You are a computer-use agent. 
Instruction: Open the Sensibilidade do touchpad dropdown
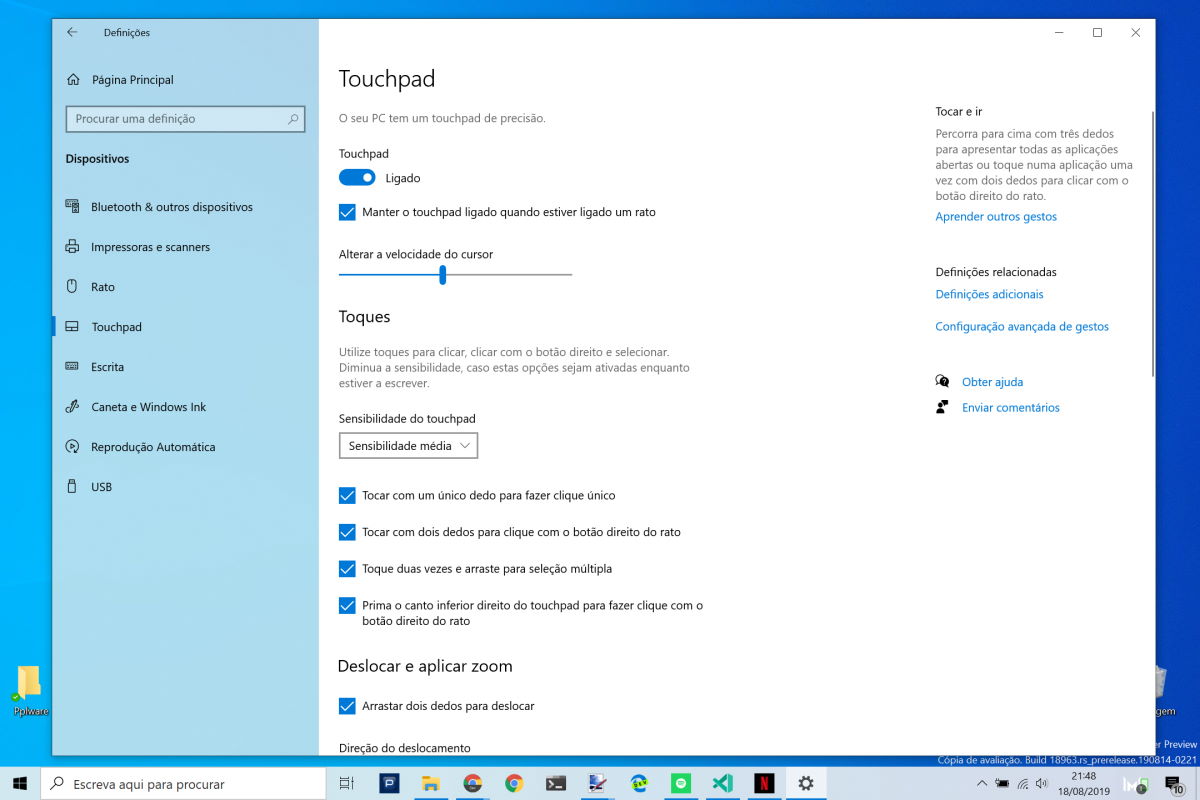[x=408, y=445]
